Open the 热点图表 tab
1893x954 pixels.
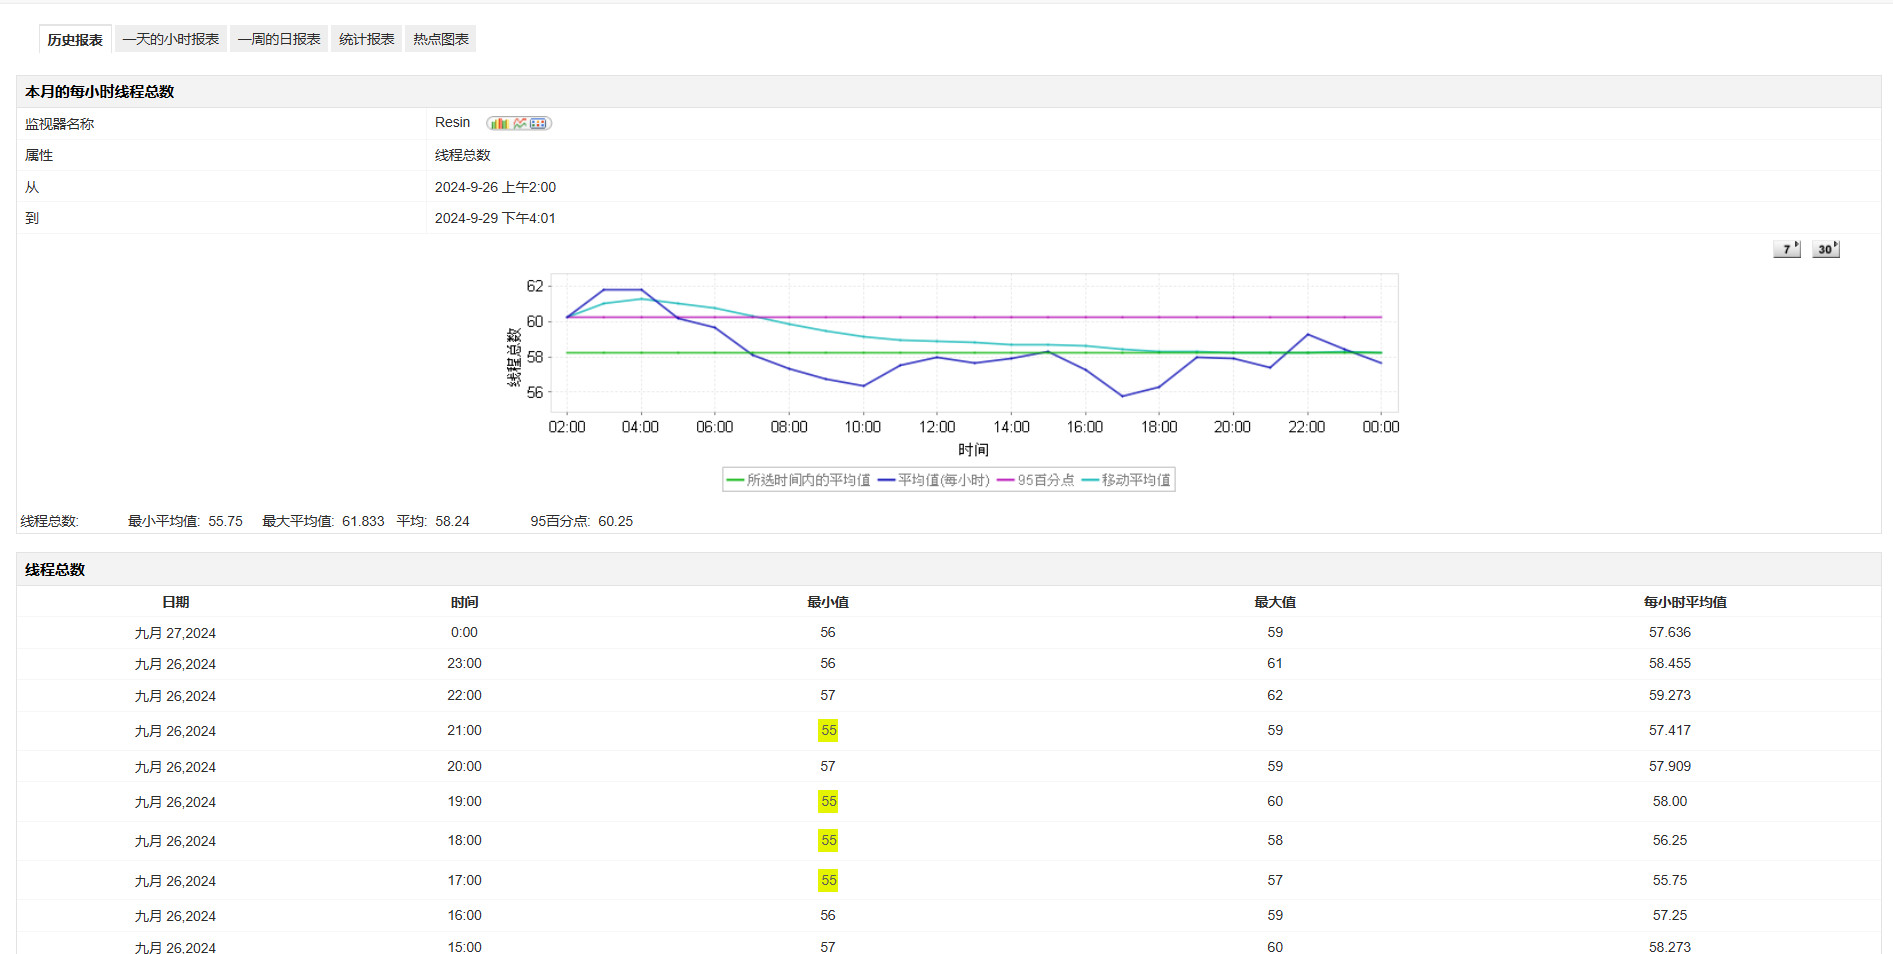[441, 40]
